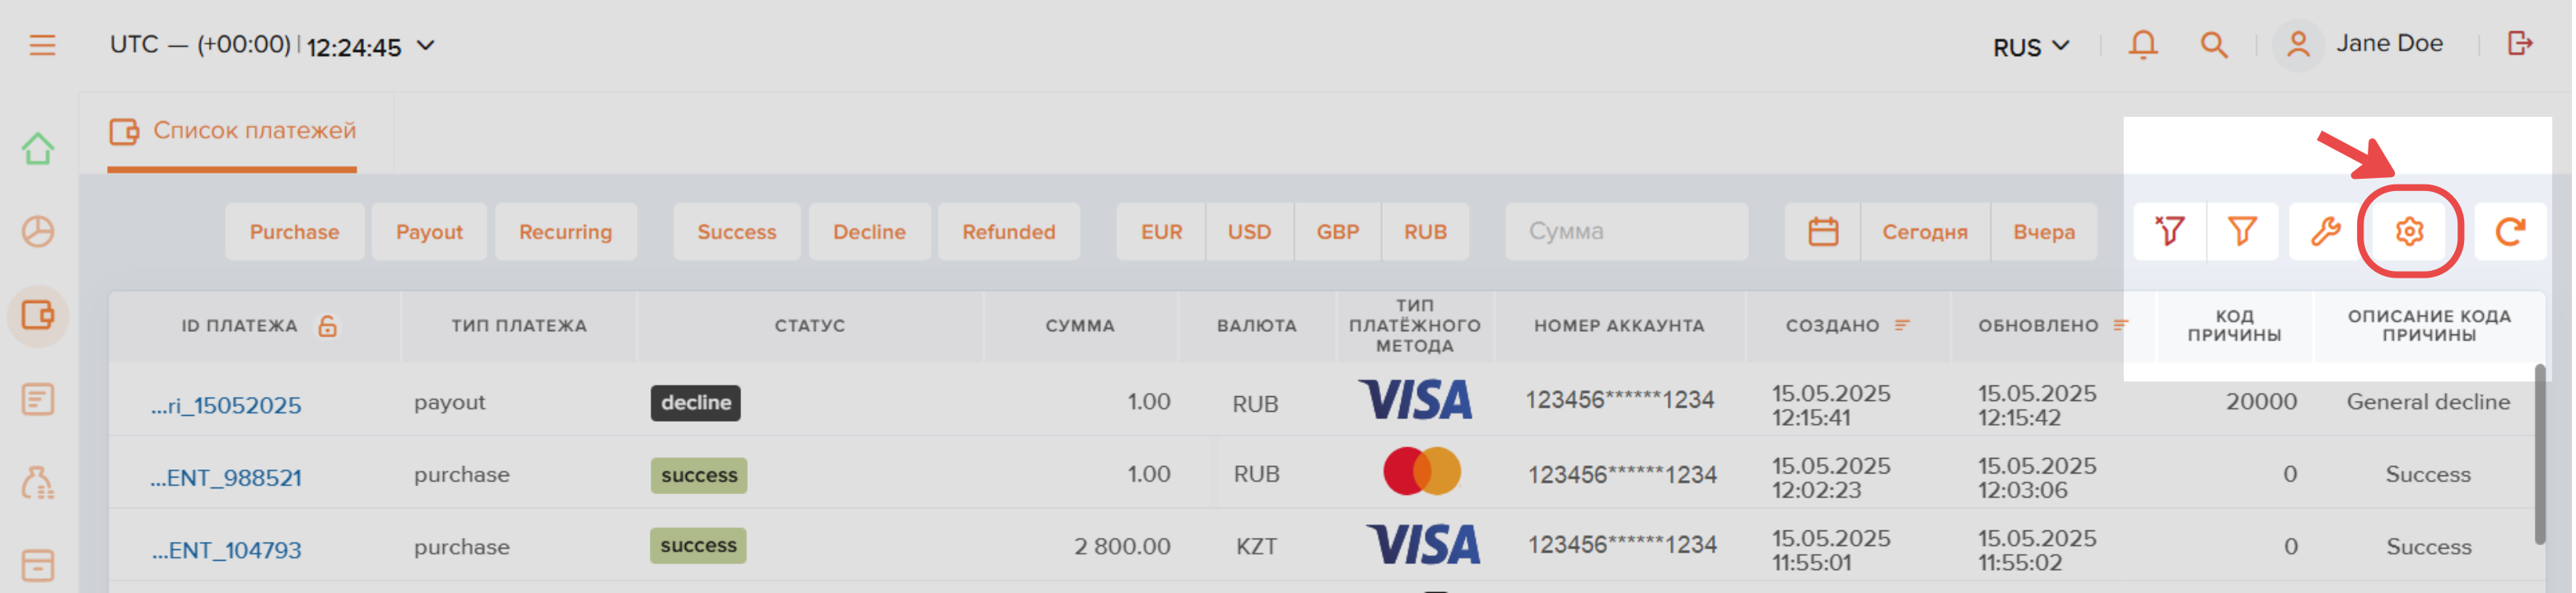2576x593 pixels.
Task: Go to home in sidebar
Action: pyautogui.click(x=38, y=149)
